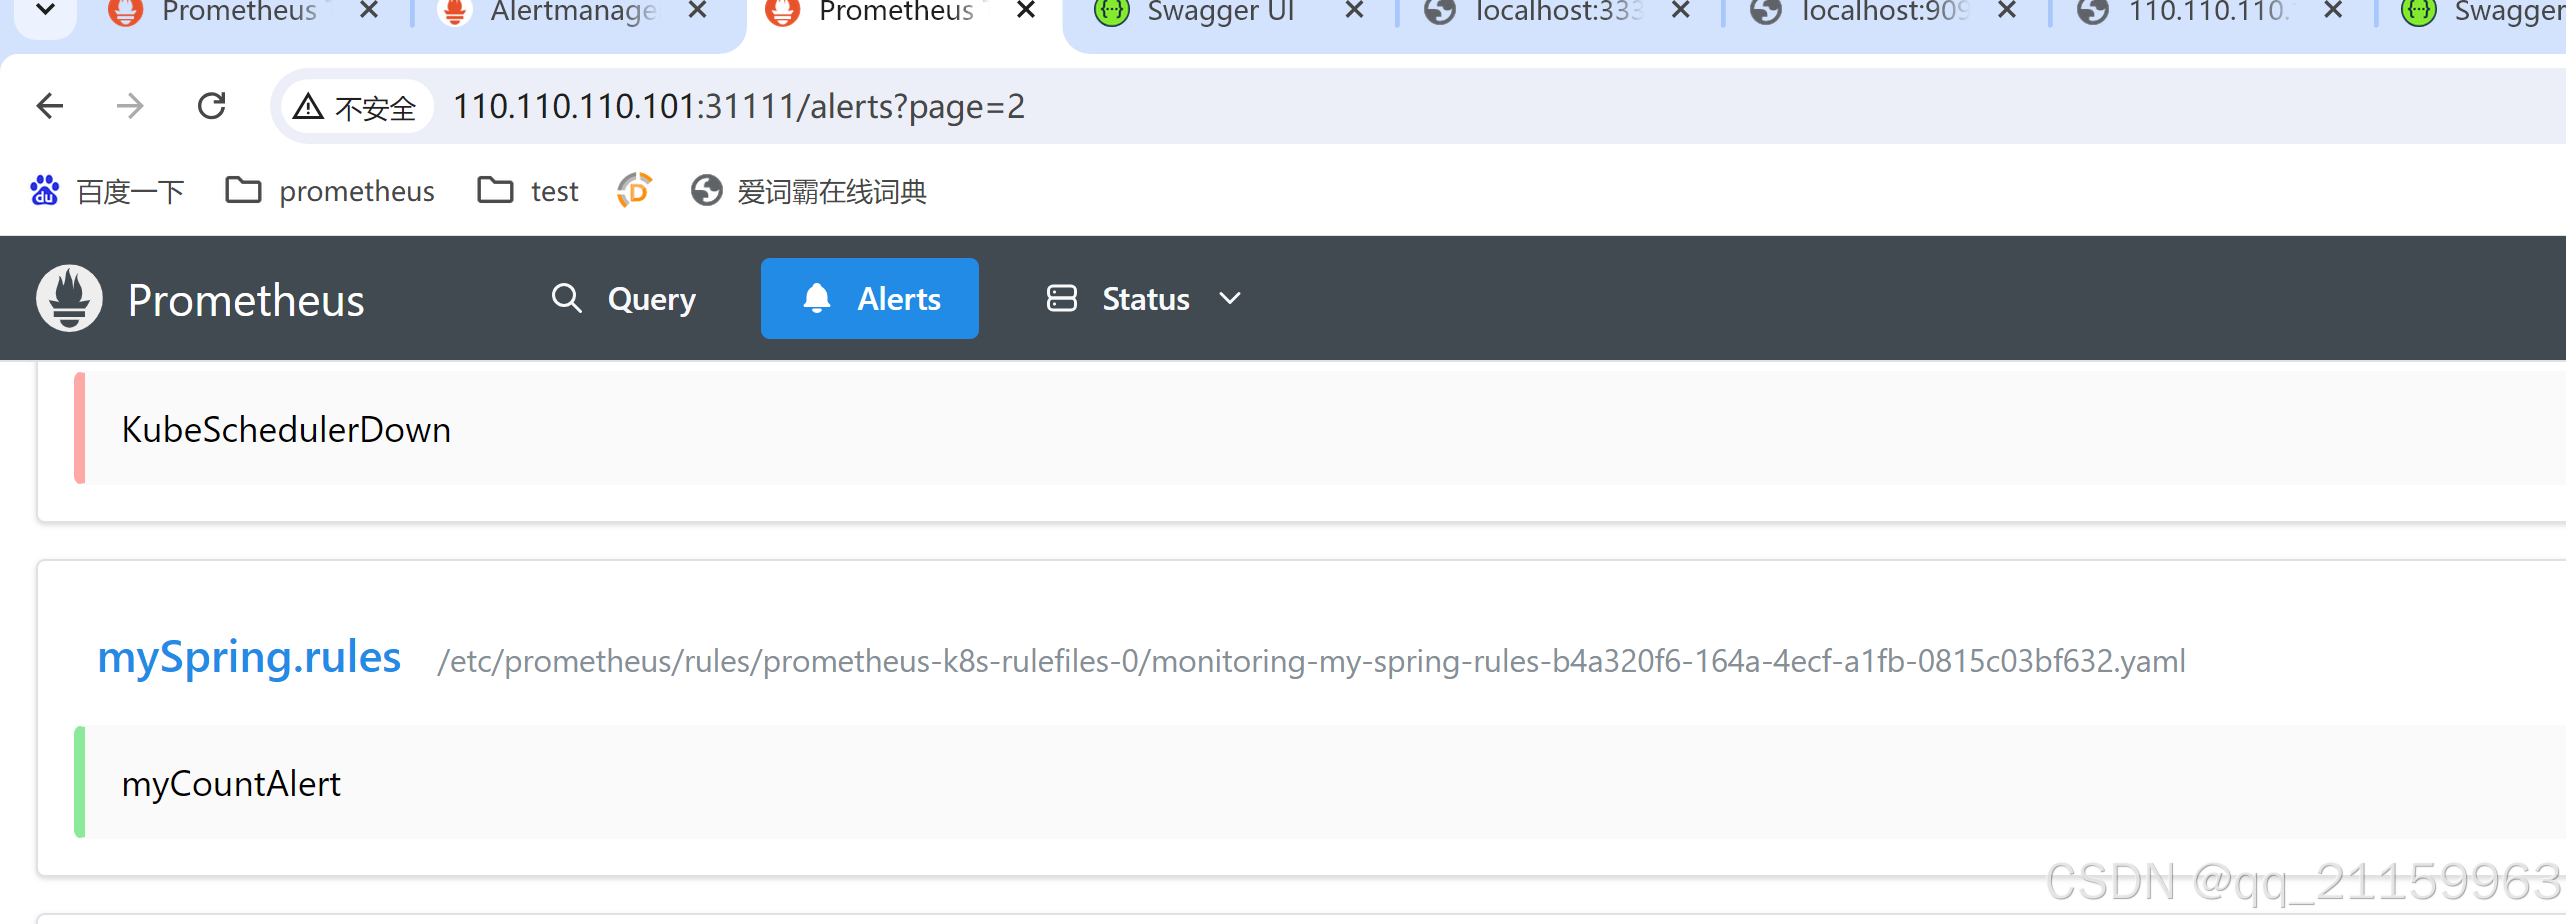This screenshot has width=2566, height=924.
Task: Expand the myCountAlert alert rule
Action: [x=1320, y=782]
